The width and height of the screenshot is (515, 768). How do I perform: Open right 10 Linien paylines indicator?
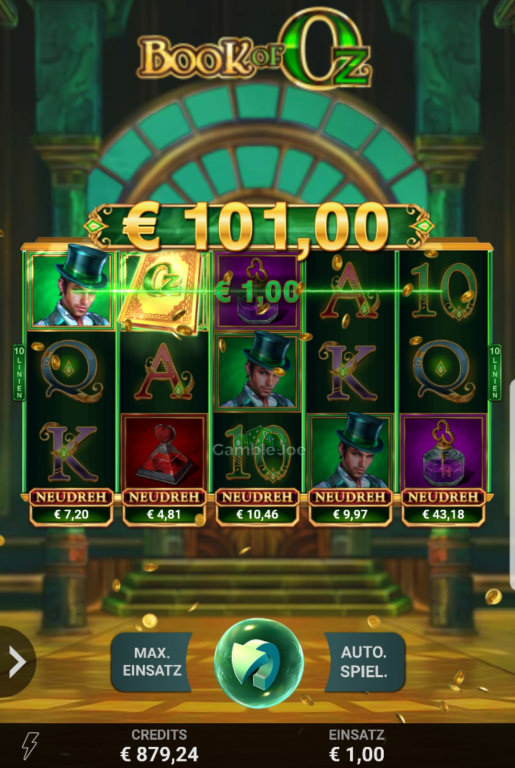(x=495, y=372)
